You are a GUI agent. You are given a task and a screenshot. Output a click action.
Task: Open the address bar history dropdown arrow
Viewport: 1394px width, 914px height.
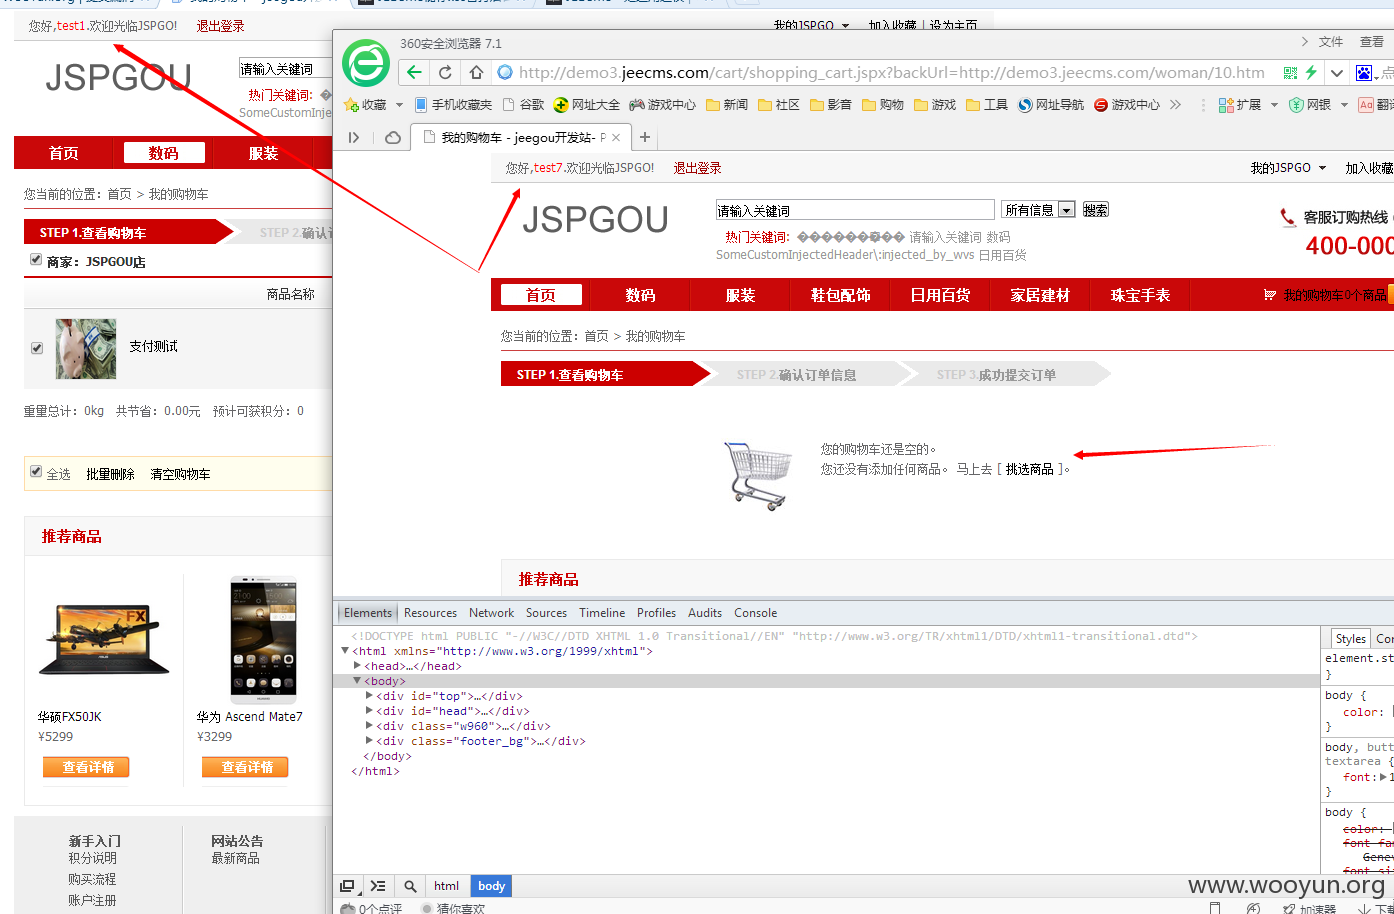tap(1337, 72)
